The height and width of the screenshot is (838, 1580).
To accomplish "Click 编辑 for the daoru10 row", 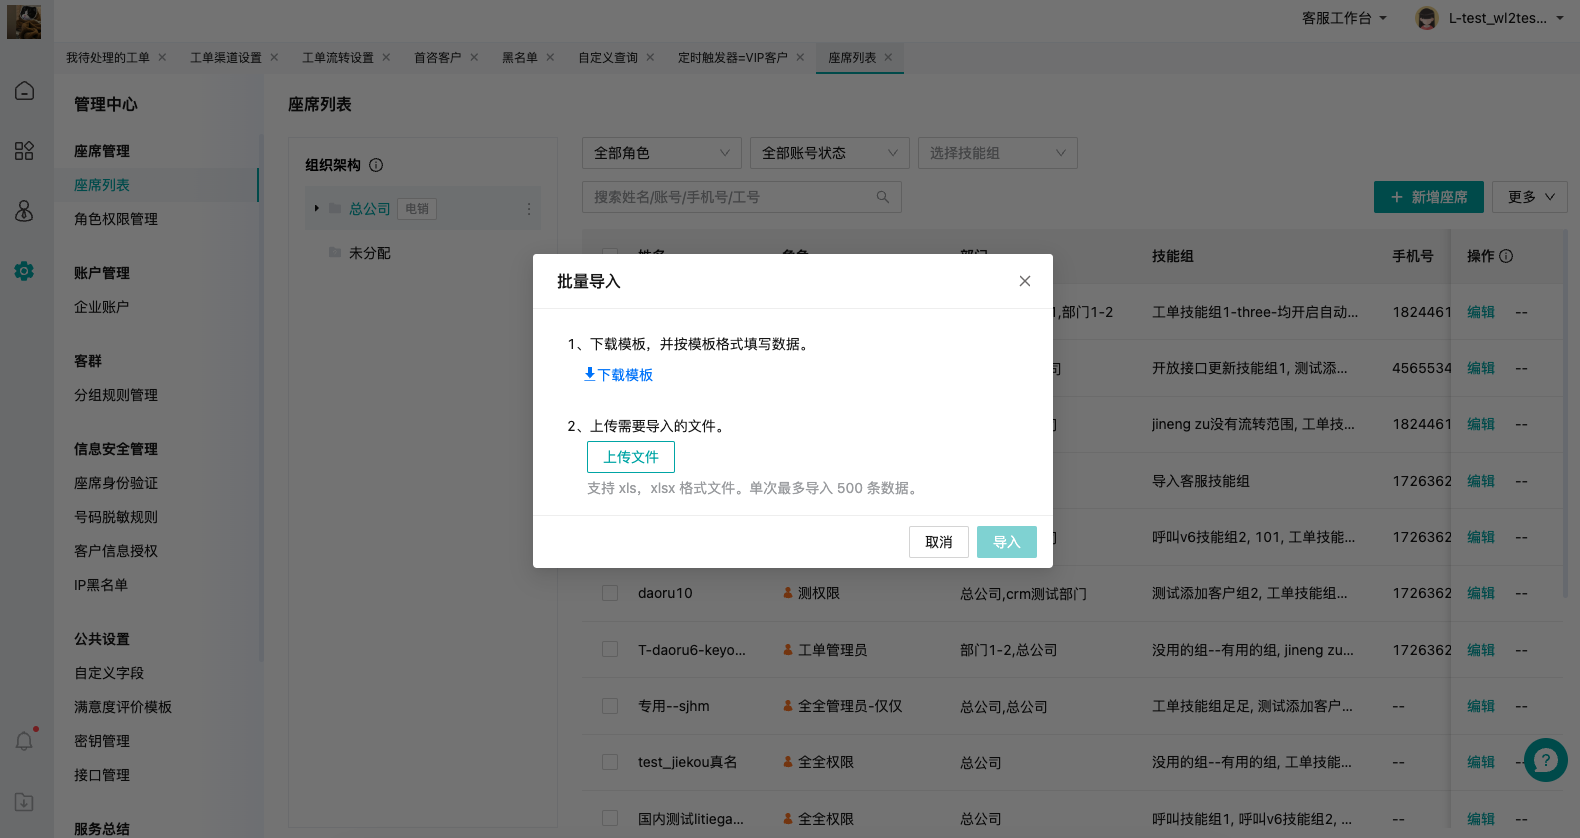I will click(1481, 593).
